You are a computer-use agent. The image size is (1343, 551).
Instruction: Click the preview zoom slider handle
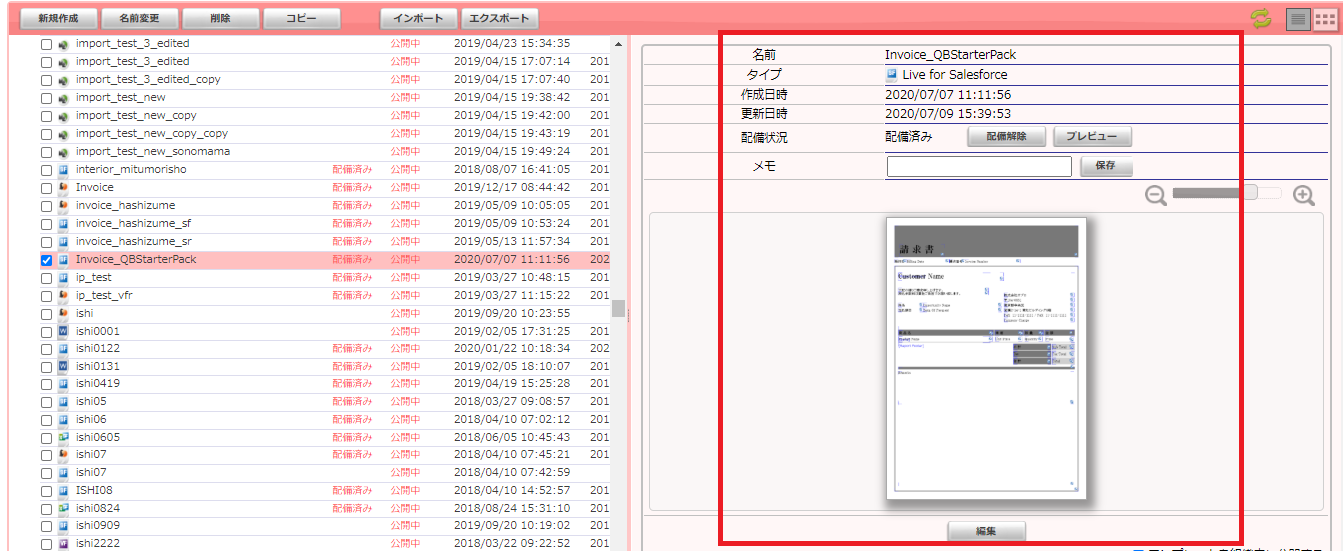coord(1250,193)
